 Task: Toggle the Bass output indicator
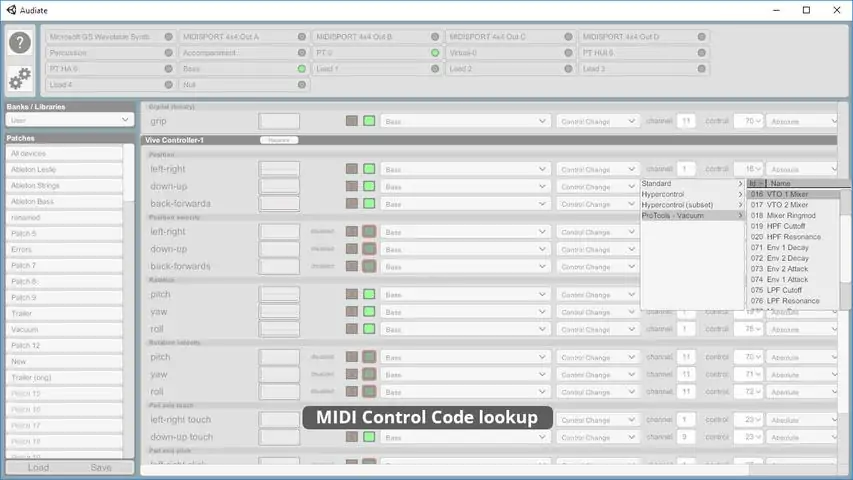(301, 69)
